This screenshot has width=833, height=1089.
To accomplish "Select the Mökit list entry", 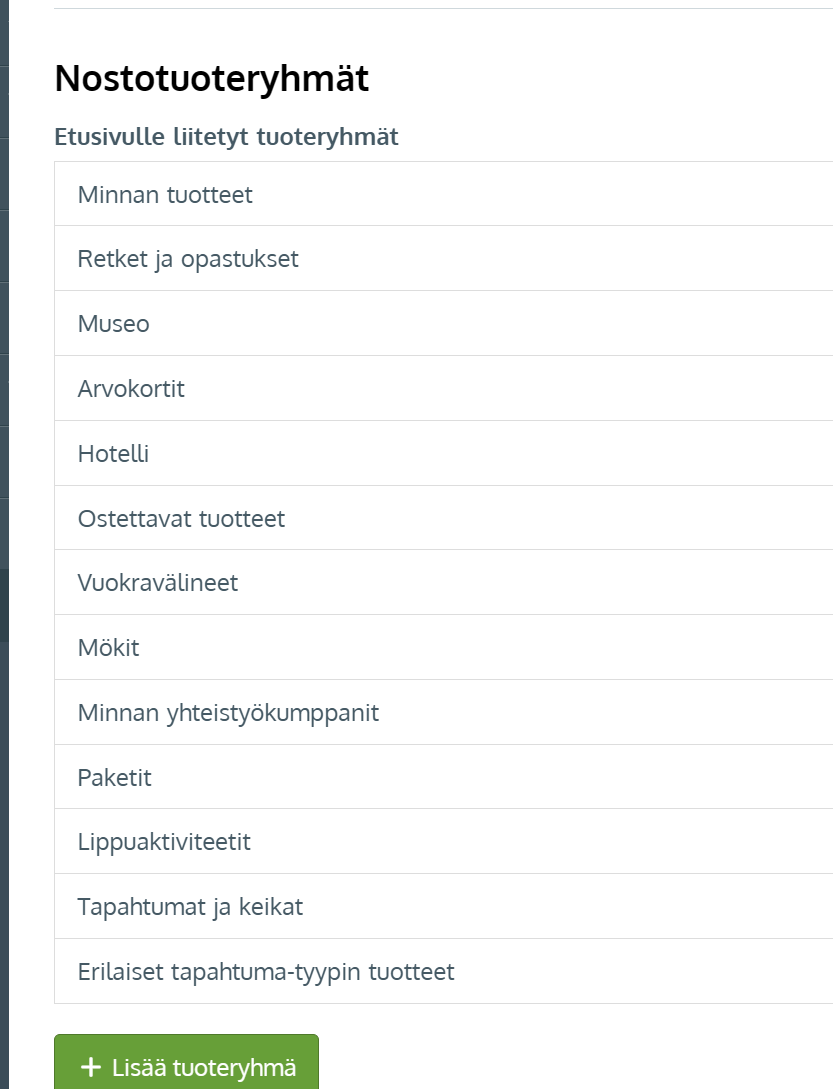I will 443,647.
